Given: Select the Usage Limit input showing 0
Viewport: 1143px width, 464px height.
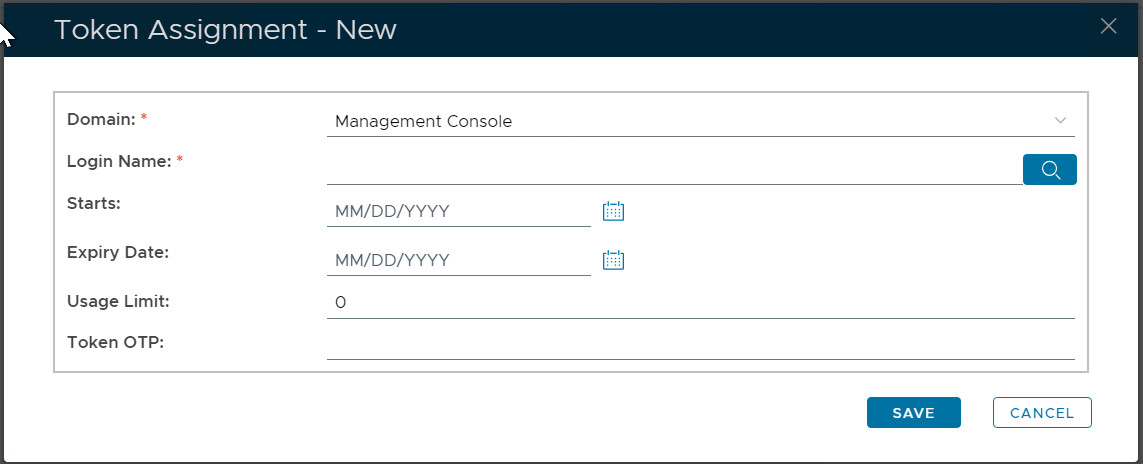Looking at the screenshot, I should 700,302.
